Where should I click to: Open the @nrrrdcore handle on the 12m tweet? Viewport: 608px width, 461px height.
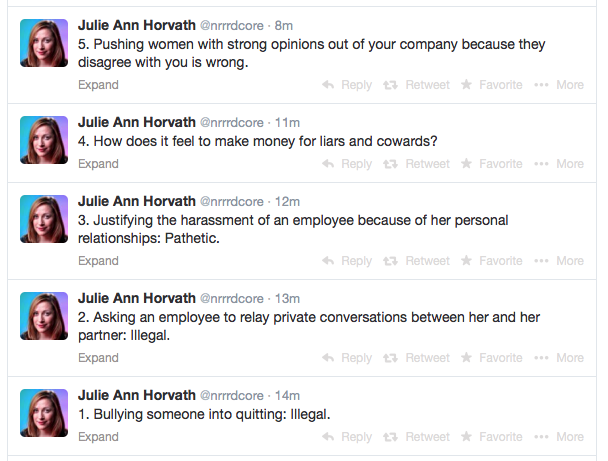point(231,202)
